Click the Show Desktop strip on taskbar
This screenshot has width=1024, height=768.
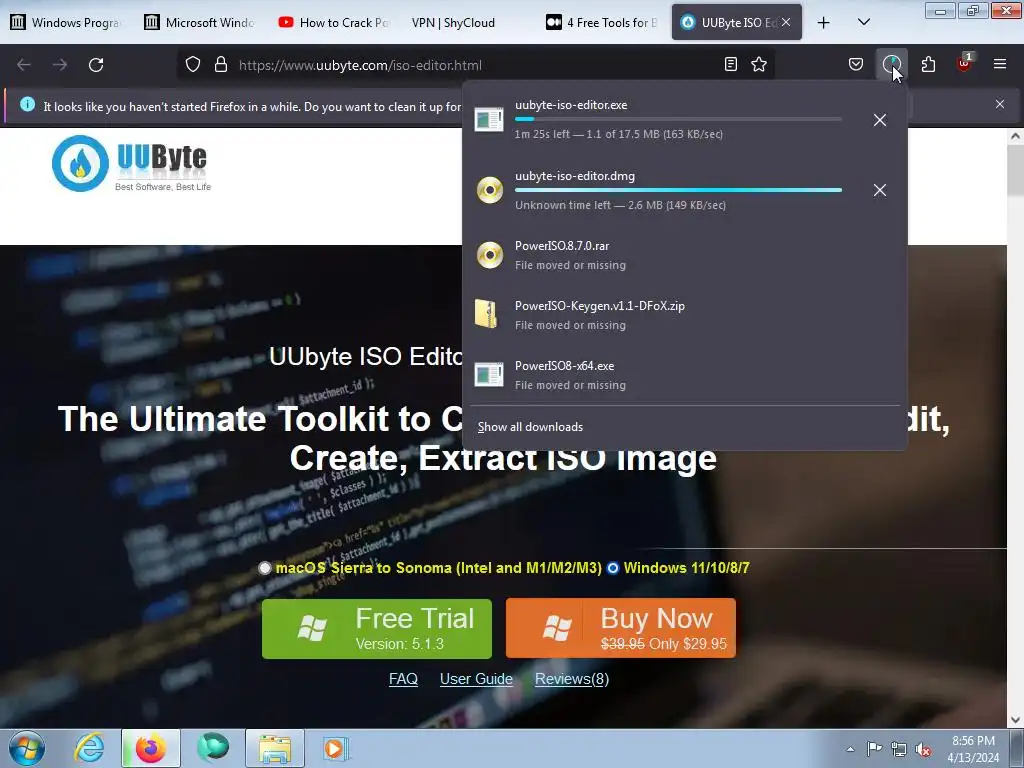pos(1017,748)
